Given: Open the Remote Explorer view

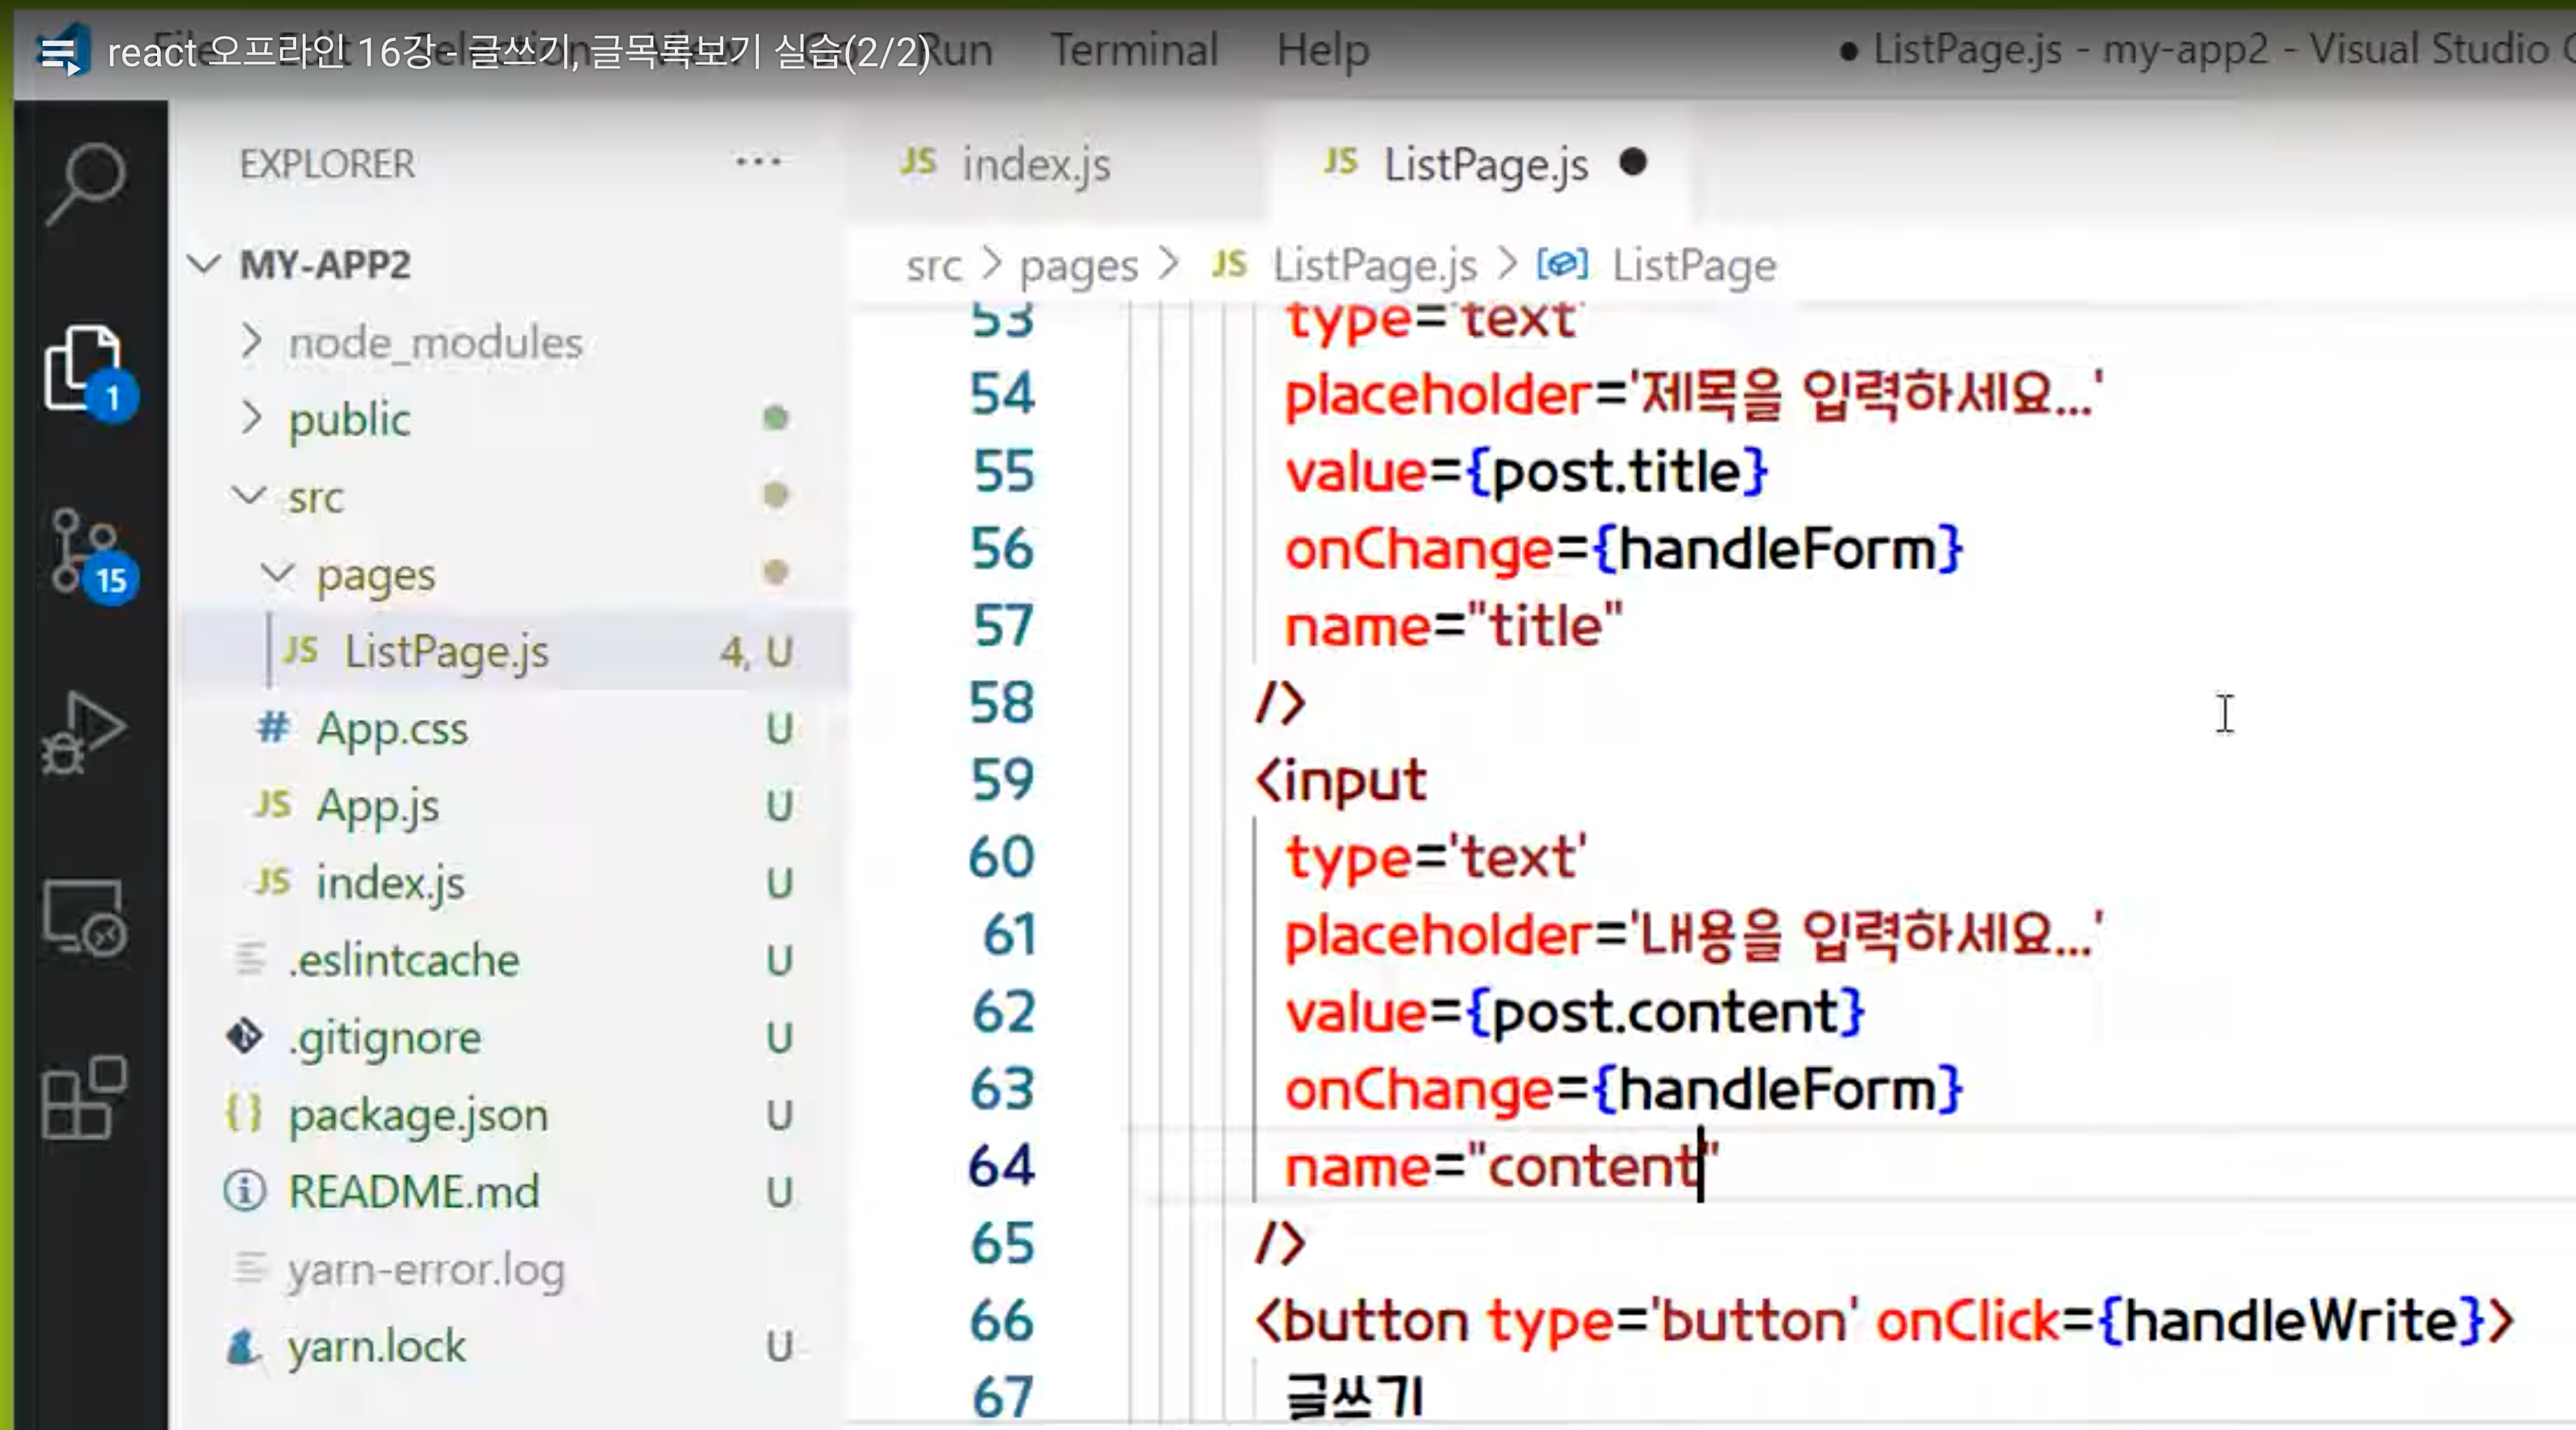Looking at the screenshot, I should (84, 918).
